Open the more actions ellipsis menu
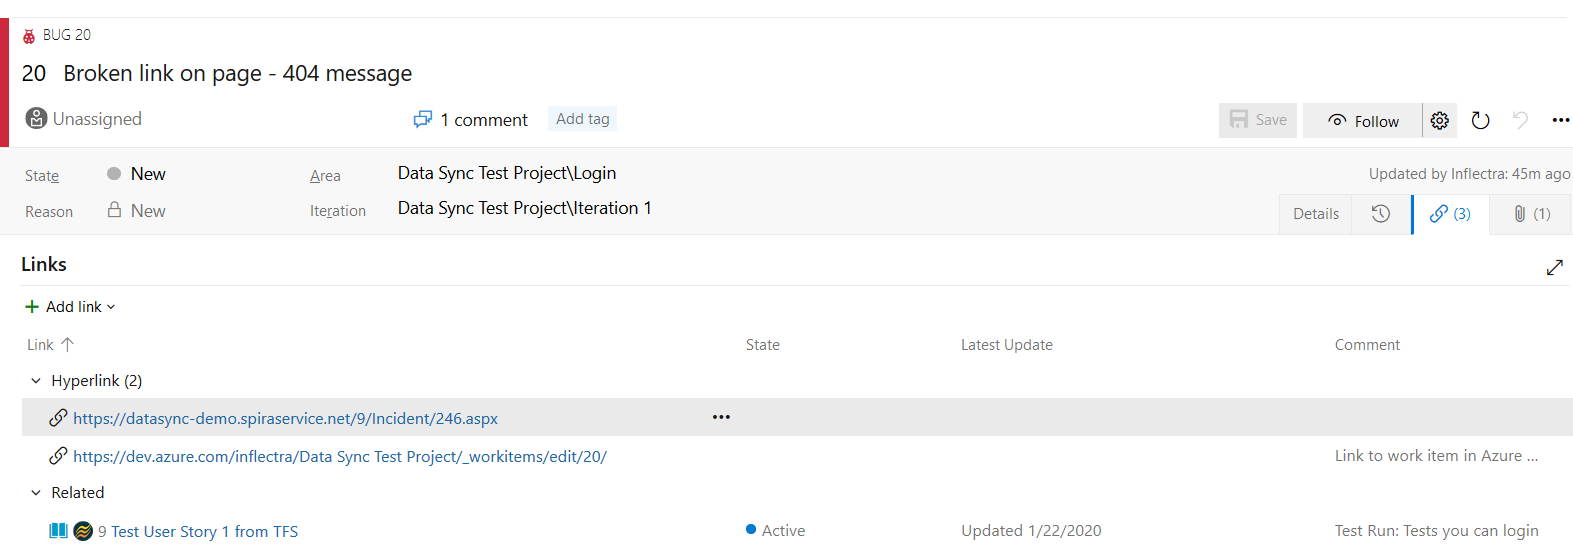 coord(1560,121)
